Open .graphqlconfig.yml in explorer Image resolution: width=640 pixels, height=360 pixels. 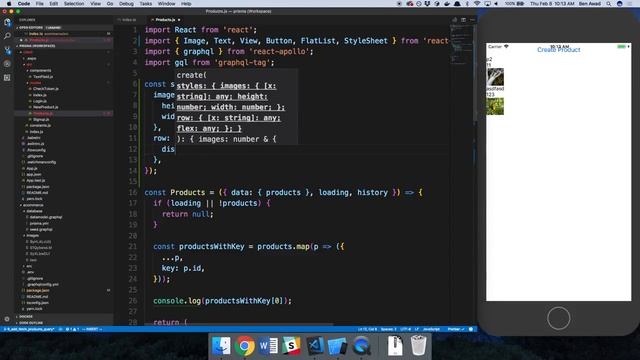42,284
